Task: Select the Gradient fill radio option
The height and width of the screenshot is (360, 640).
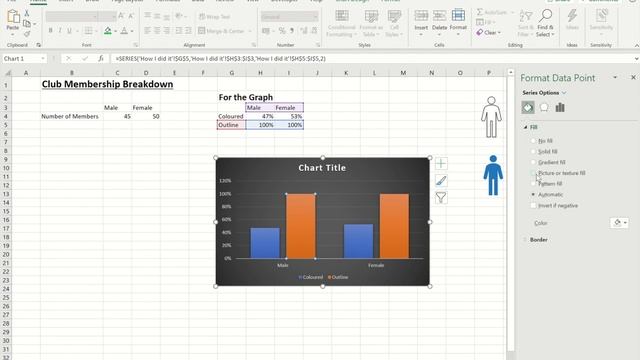Action: [533, 162]
